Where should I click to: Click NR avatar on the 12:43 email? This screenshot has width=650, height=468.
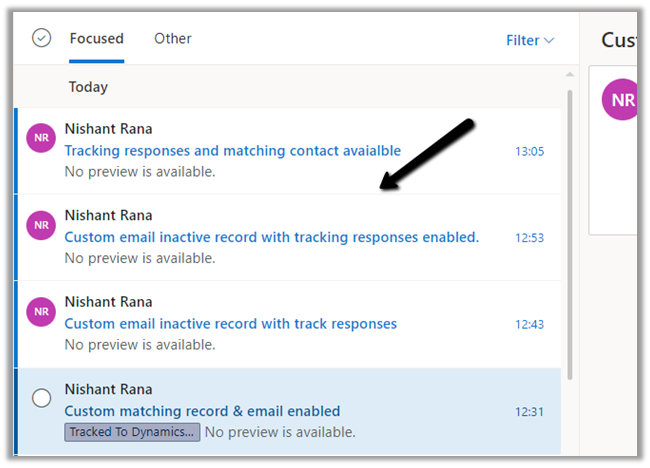tap(41, 311)
